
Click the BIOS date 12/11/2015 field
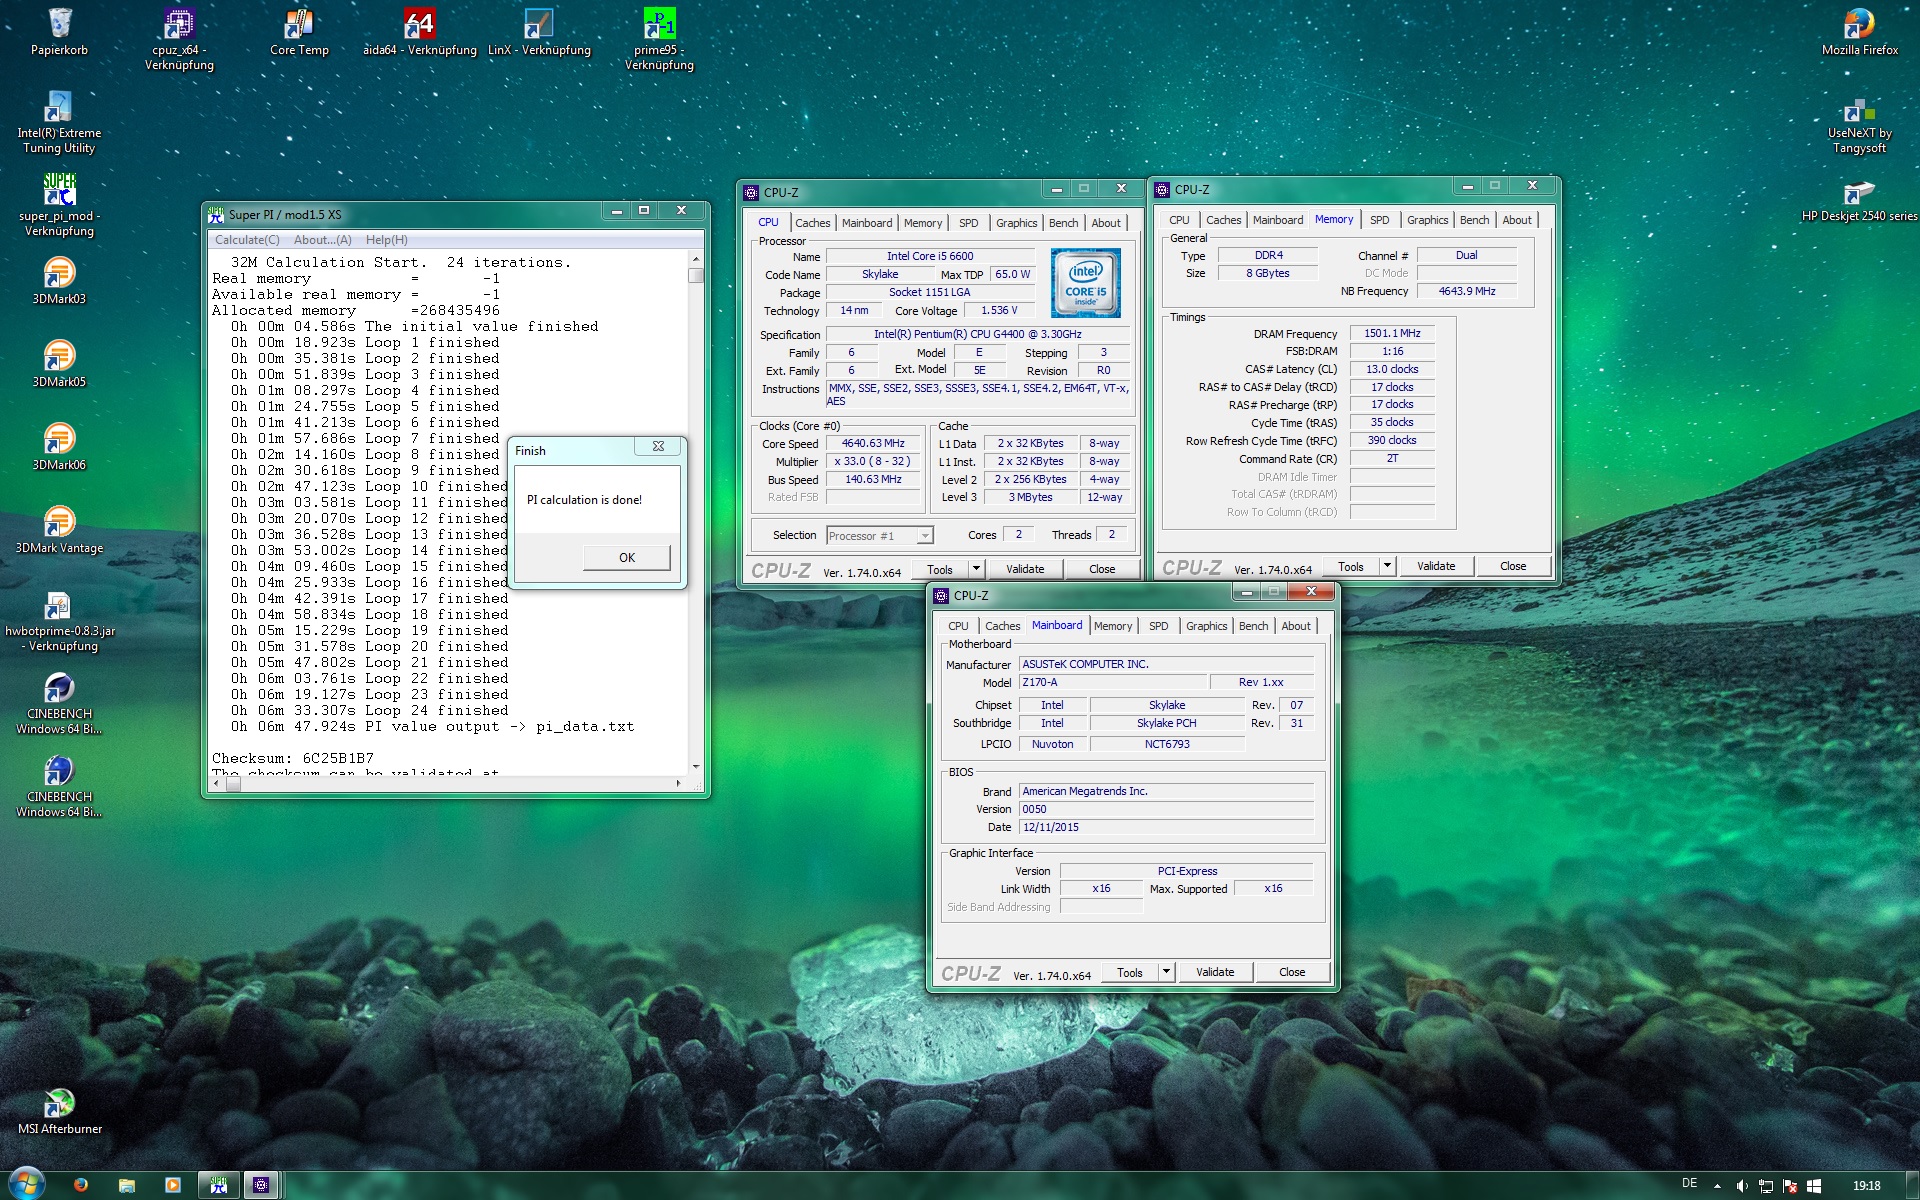click(x=1166, y=827)
